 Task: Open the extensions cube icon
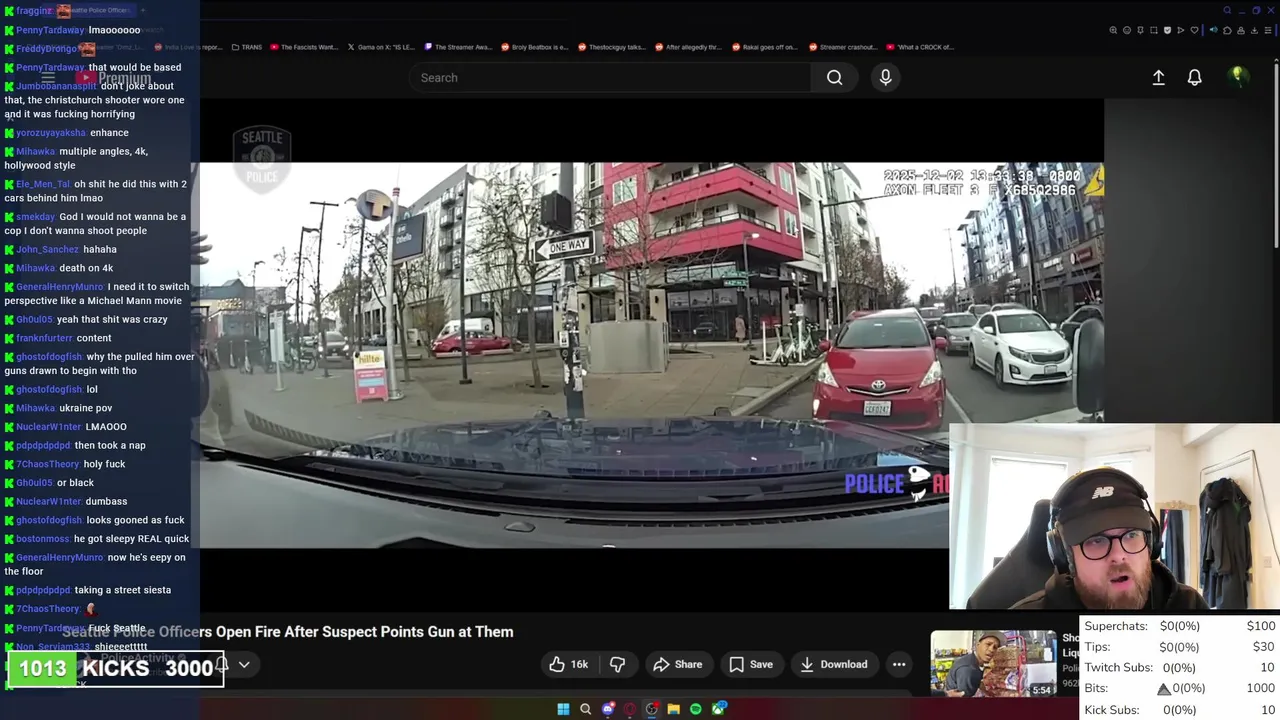[1227, 30]
